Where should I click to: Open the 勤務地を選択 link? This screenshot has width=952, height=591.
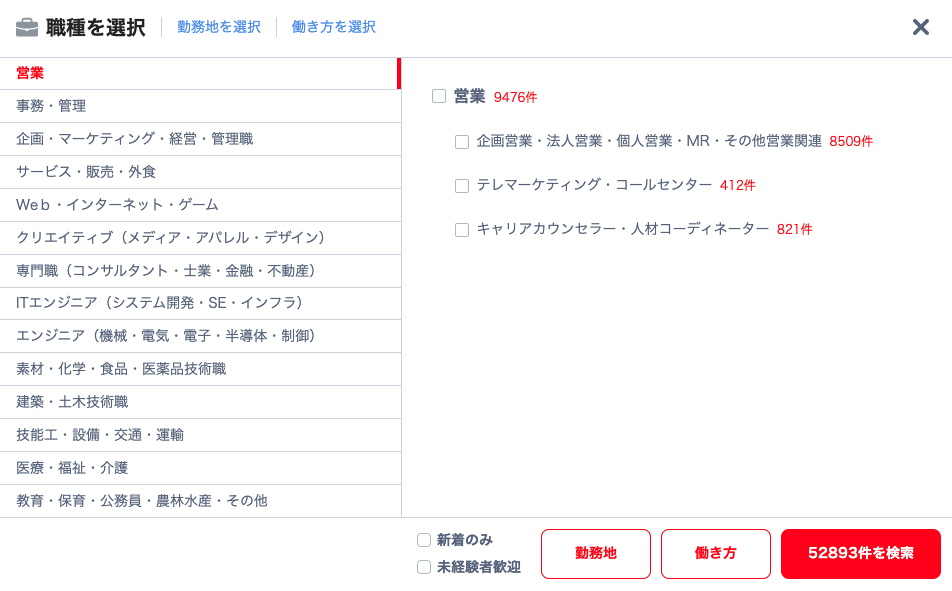[219, 27]
